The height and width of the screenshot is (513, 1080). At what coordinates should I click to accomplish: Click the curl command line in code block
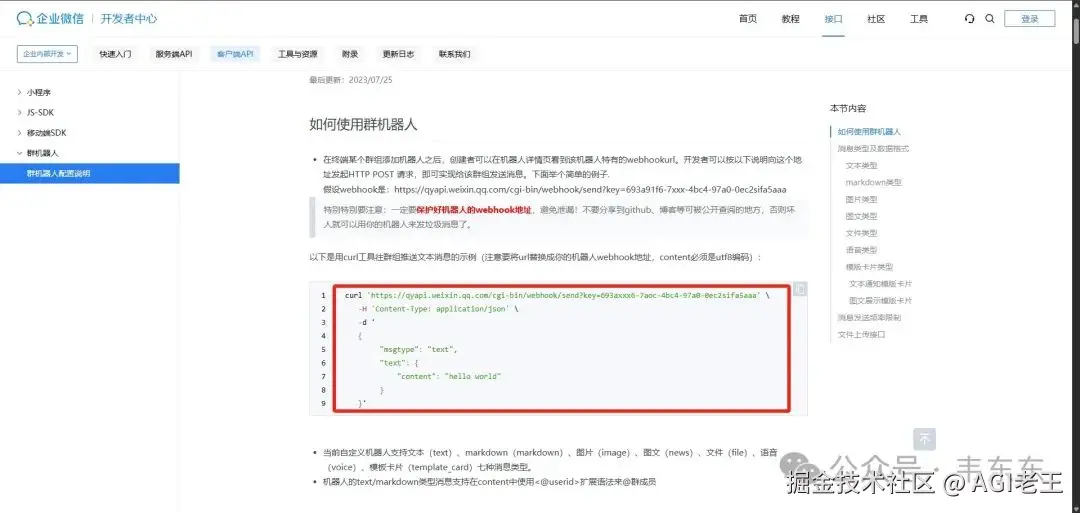point(557,295)
